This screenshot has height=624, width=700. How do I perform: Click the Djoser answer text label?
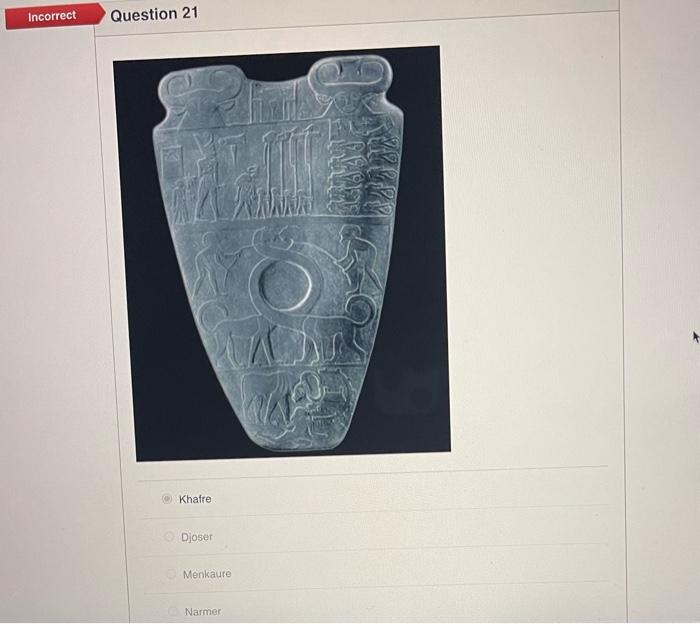[197, 537]
